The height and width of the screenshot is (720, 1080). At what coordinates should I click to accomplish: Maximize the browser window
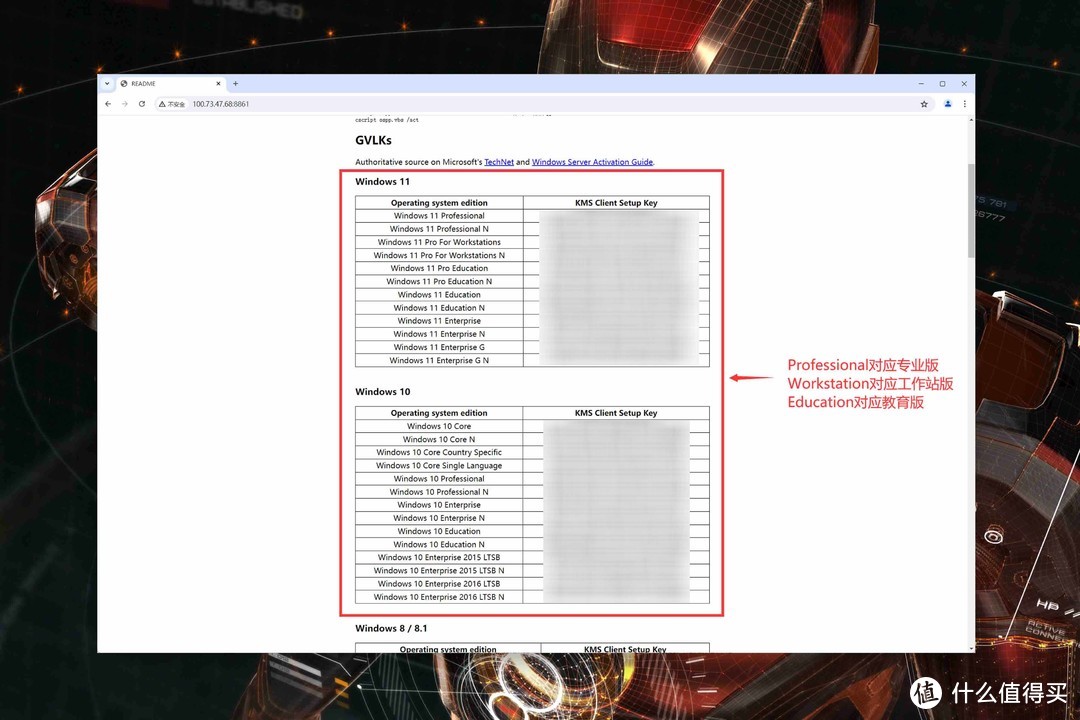[942, 83]
